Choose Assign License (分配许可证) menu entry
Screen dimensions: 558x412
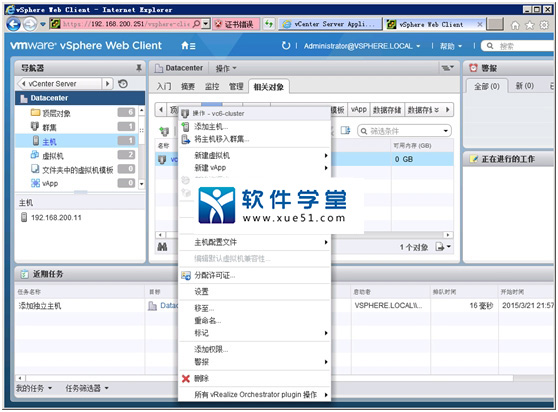click(254, 275)
